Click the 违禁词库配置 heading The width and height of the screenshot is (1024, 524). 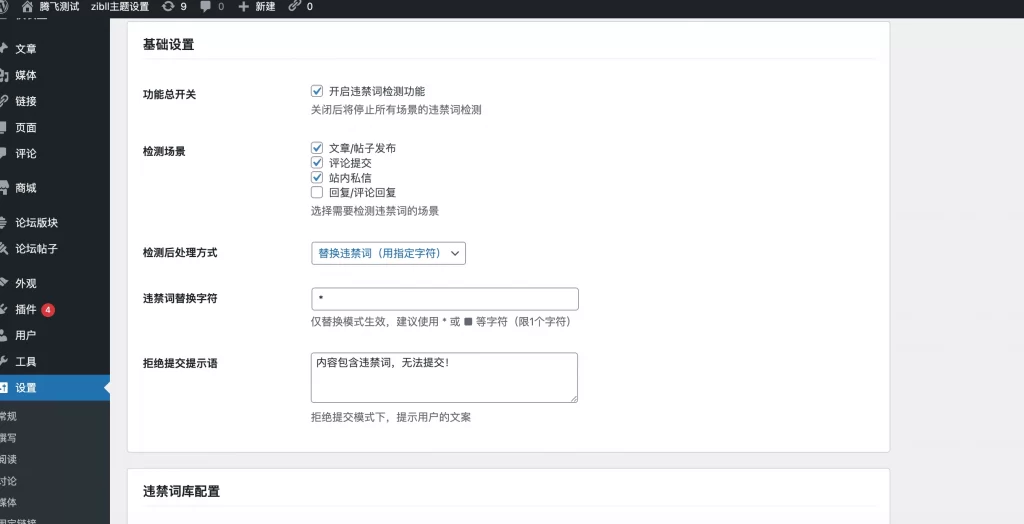(x=182, y=491)
